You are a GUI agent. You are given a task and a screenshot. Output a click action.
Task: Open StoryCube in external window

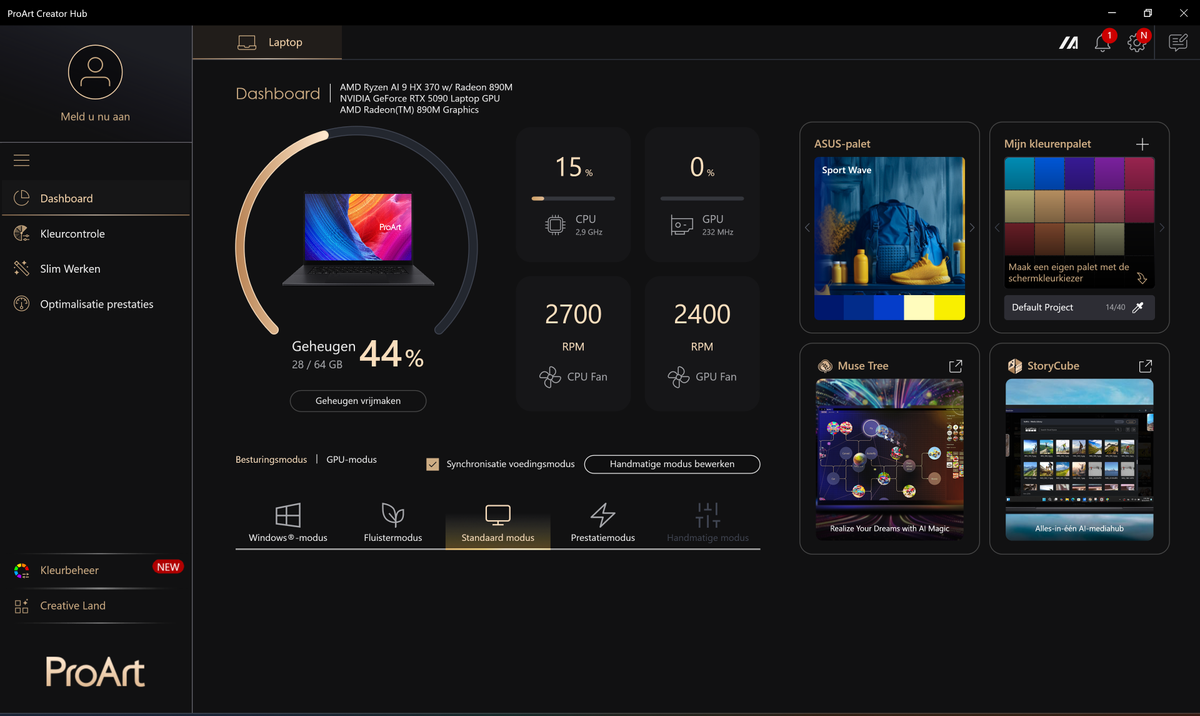click(1145, 366)
